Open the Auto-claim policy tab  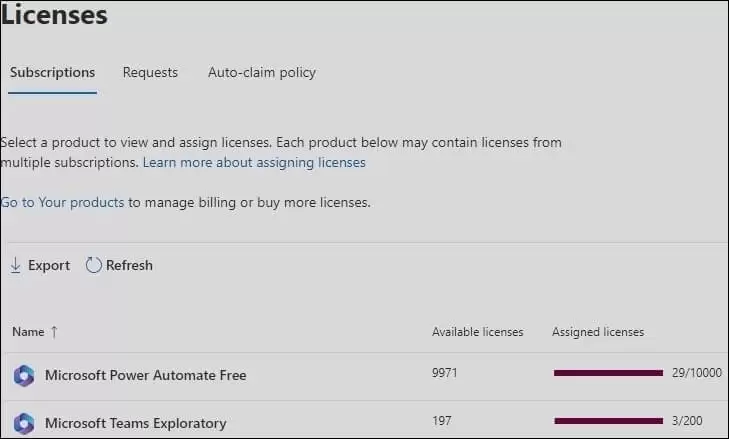tap(262, 72)
